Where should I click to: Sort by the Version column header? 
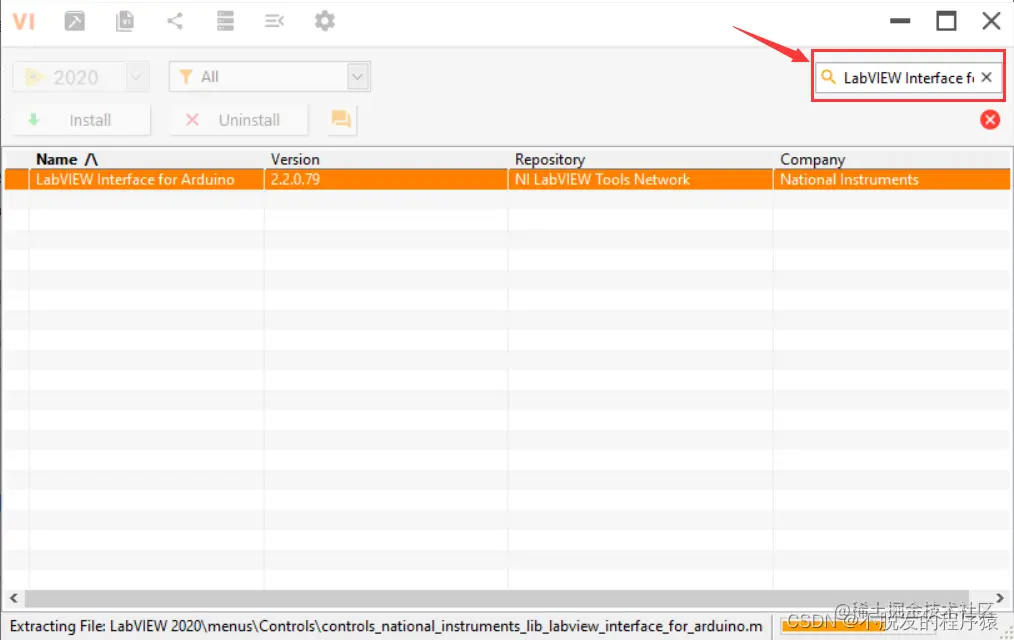386,159
